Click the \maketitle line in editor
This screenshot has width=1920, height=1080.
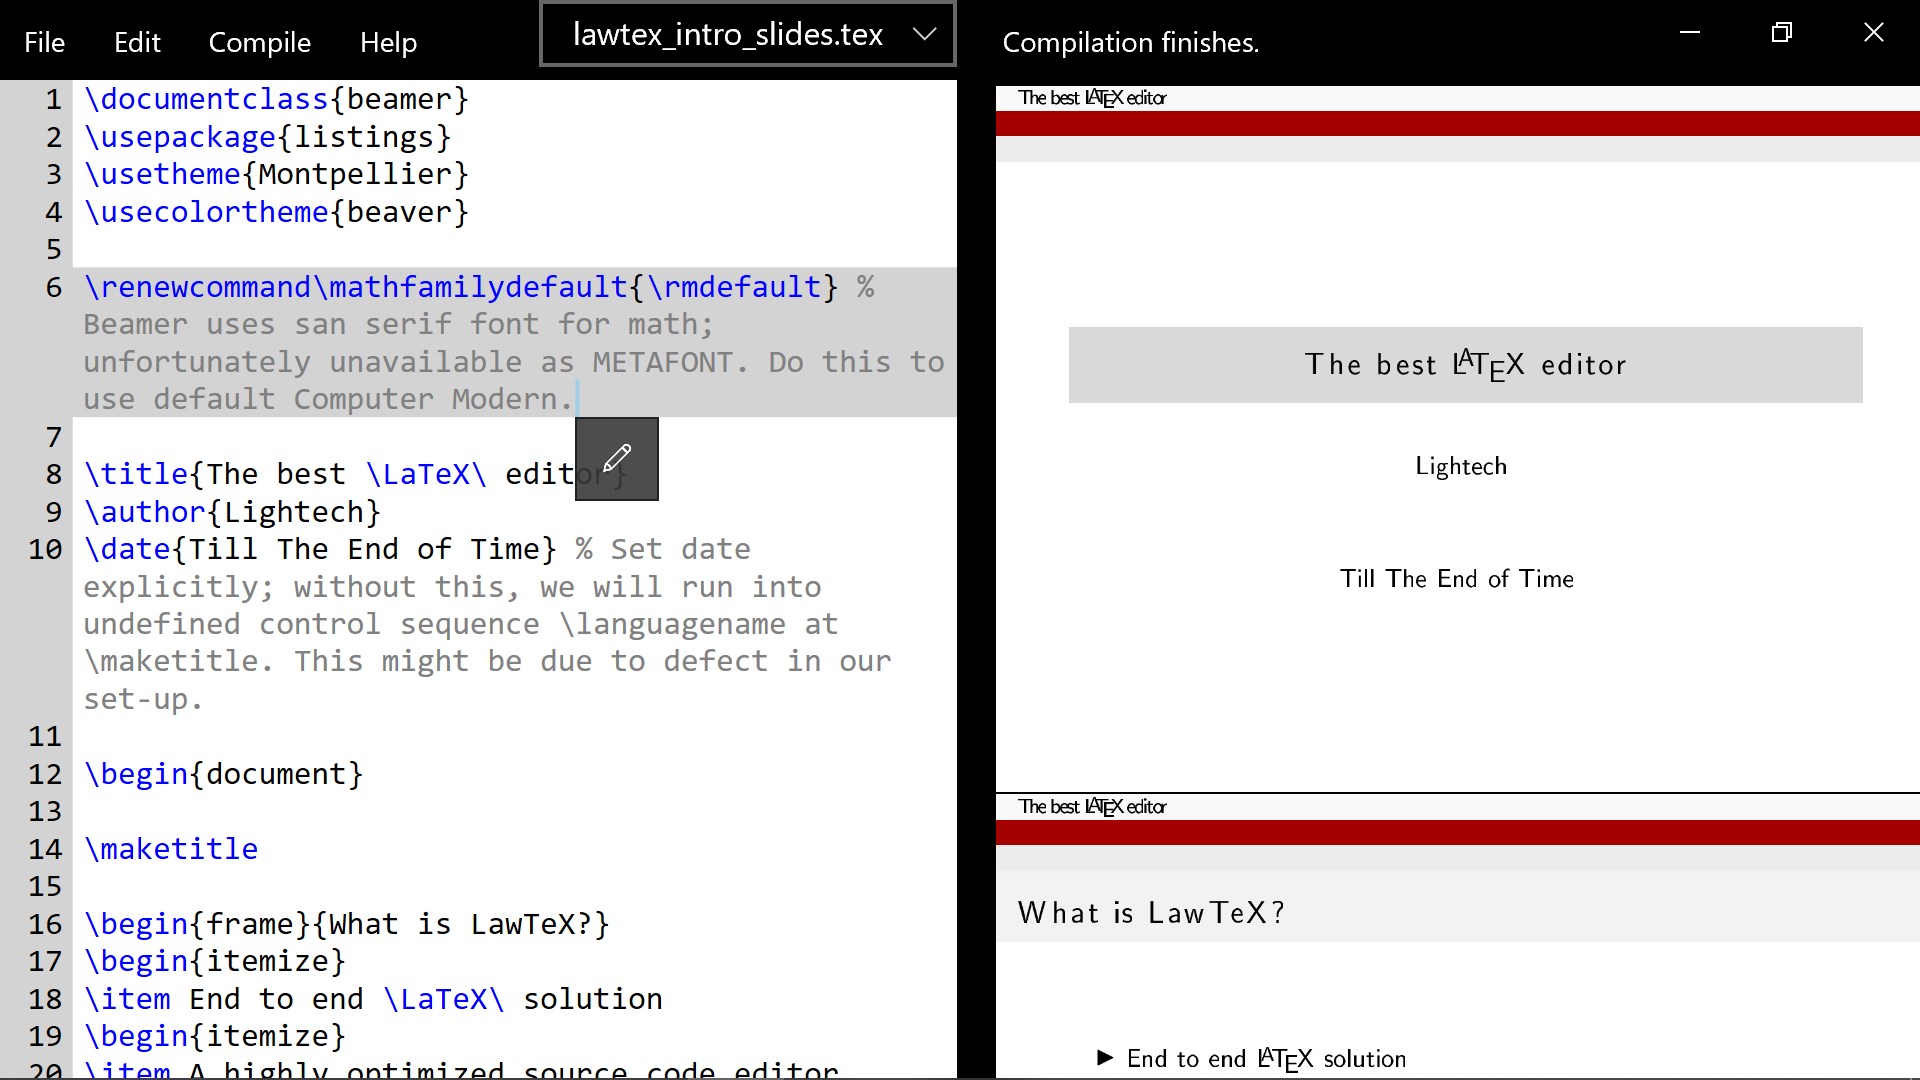coord(172,849)
